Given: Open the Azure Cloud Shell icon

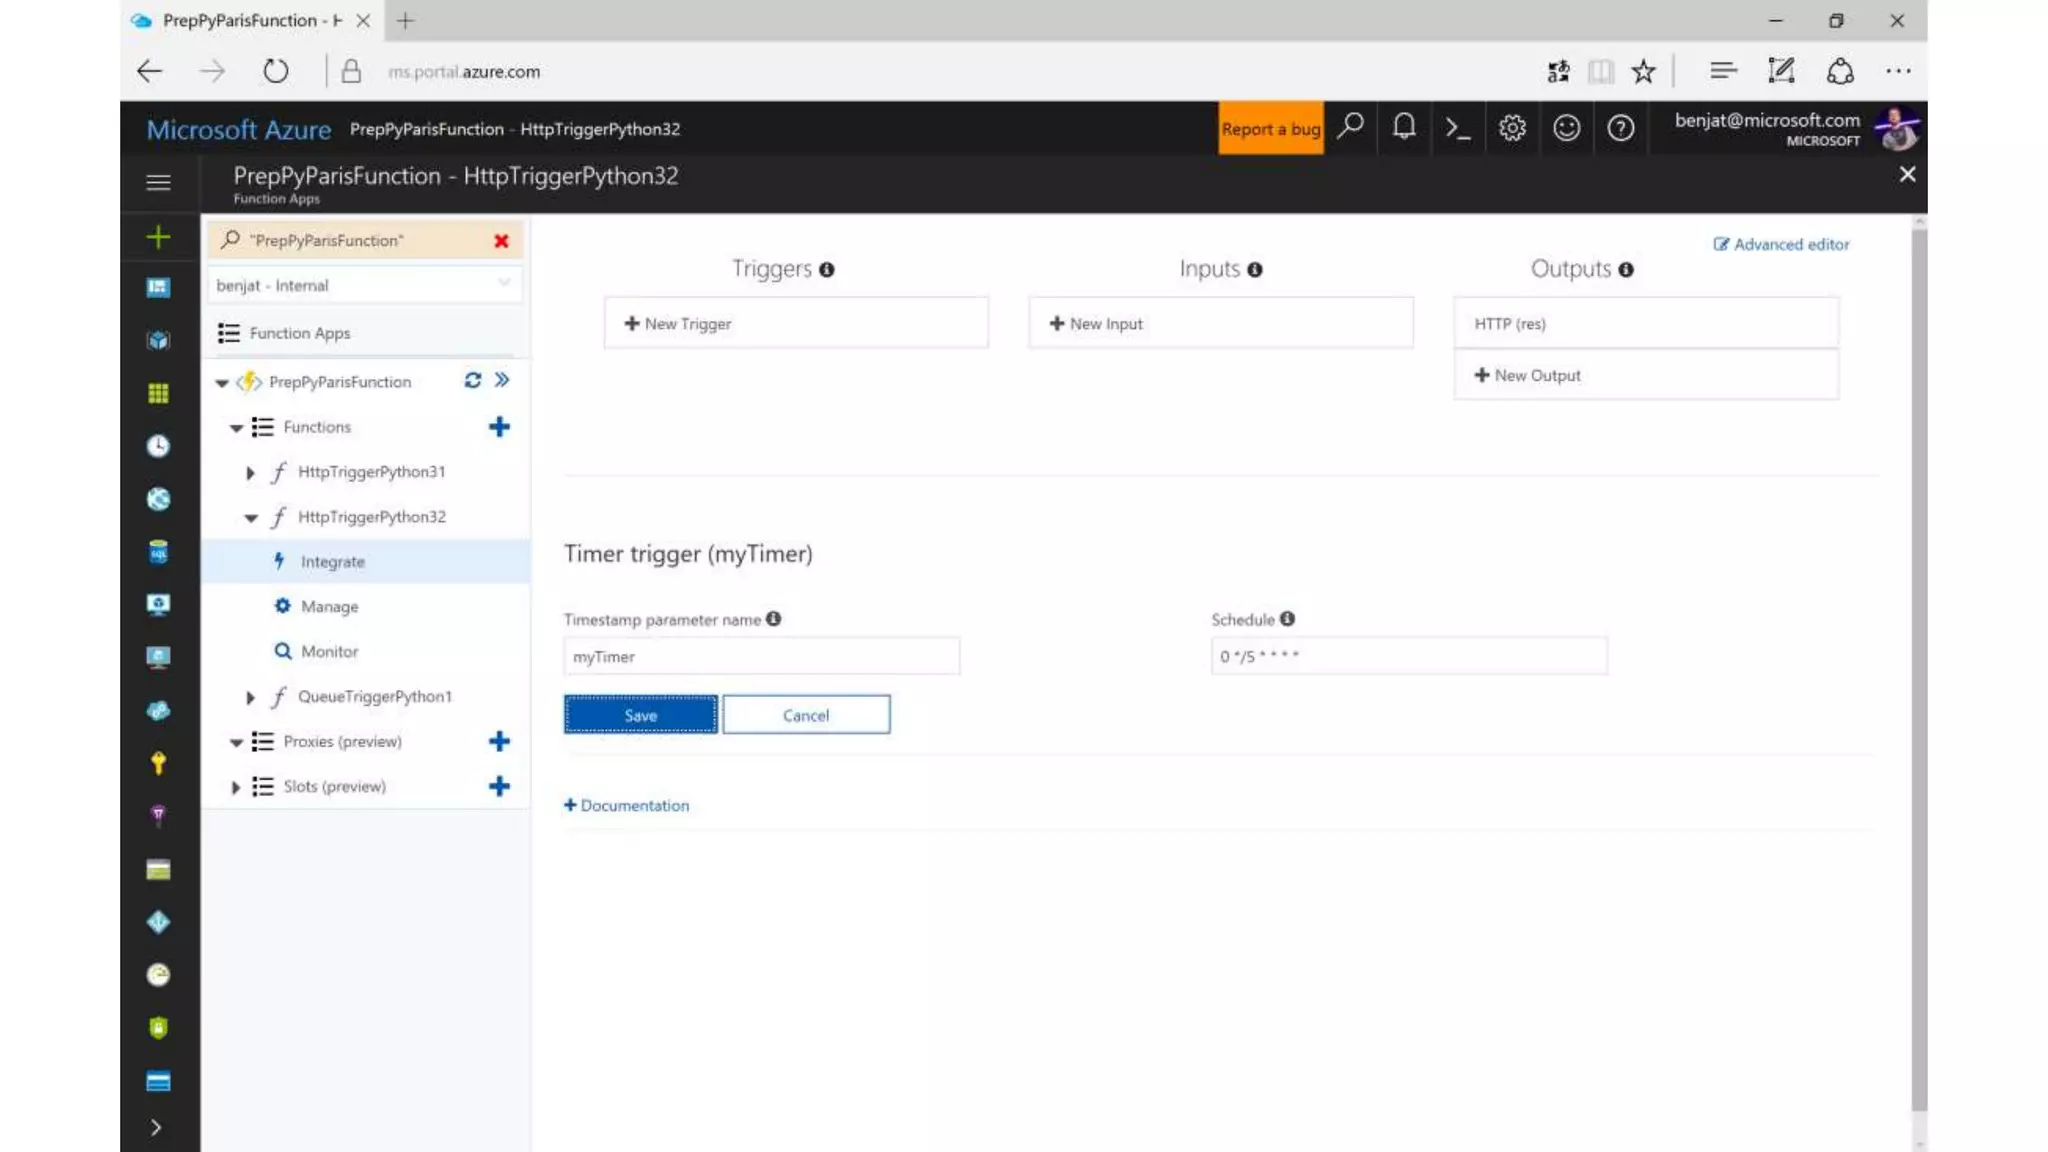Looking at the screenshot, I should point(1458,128).
